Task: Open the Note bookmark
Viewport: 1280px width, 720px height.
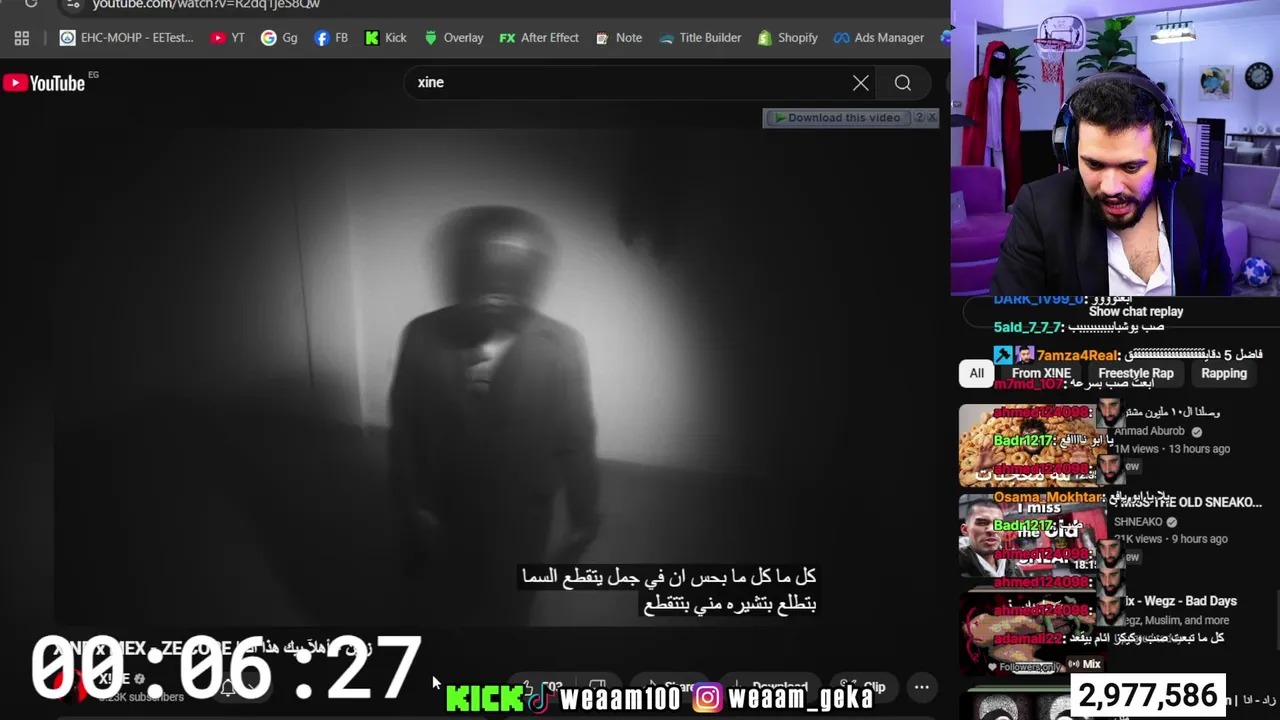Action: click(619, 38)
